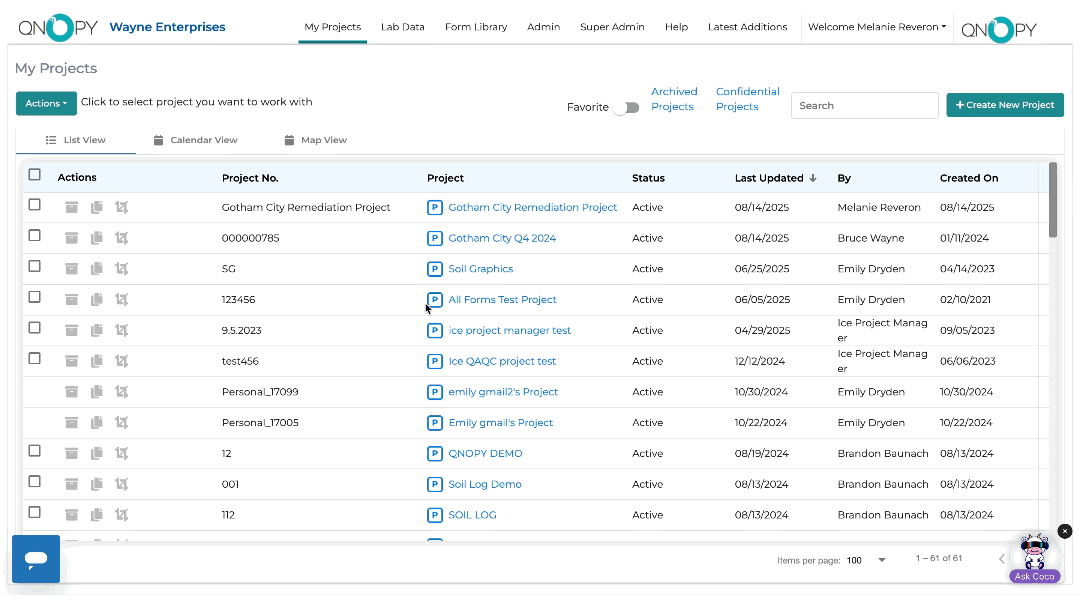Click crop-rotate icon in Gotham City Q4 2024 row
The height and width of the screenshot is (608, 1080).
click(122, 238)
